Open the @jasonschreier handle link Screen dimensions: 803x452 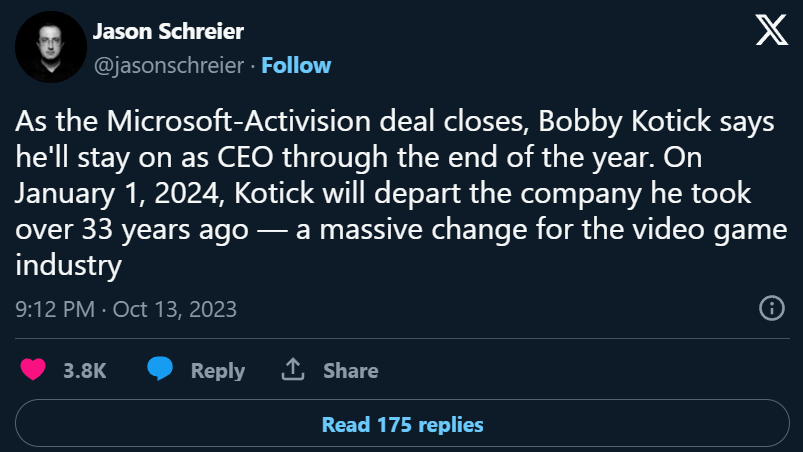pos(169,65)
